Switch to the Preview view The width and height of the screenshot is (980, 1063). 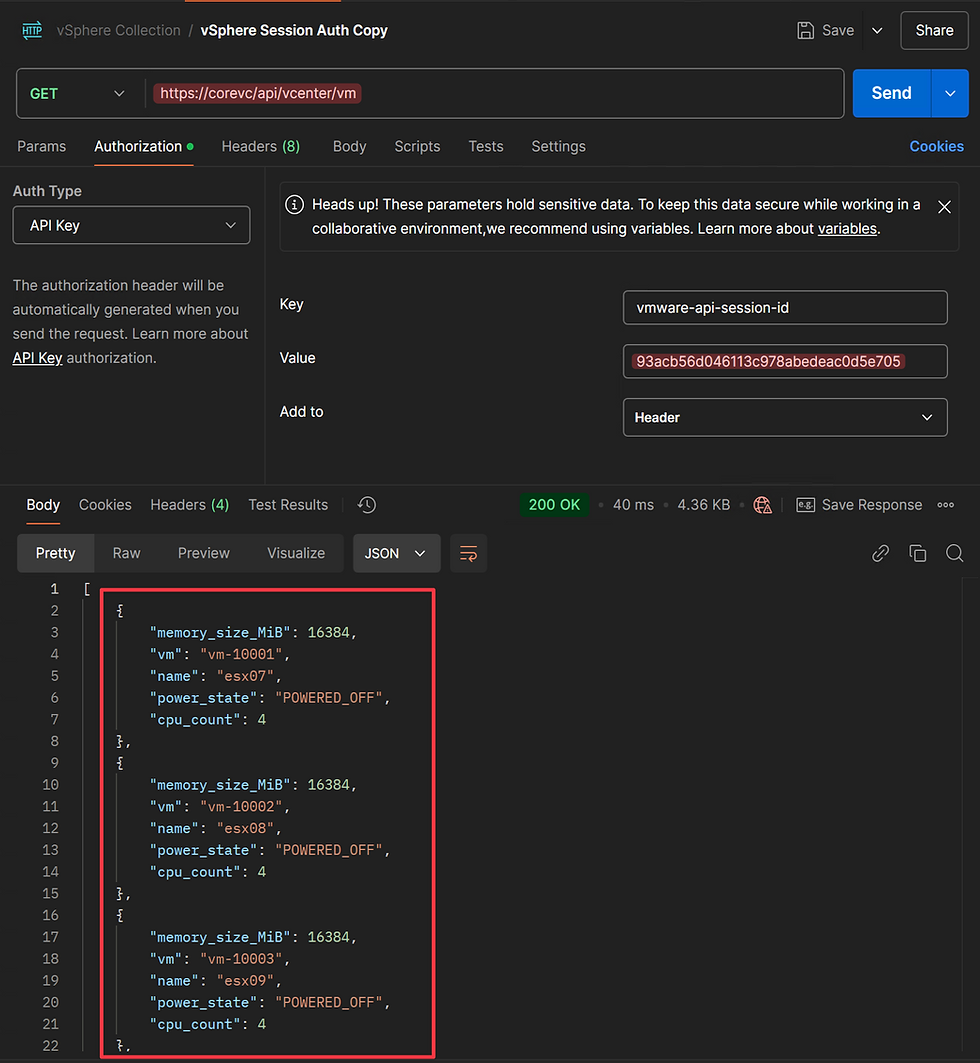point(204,553)
